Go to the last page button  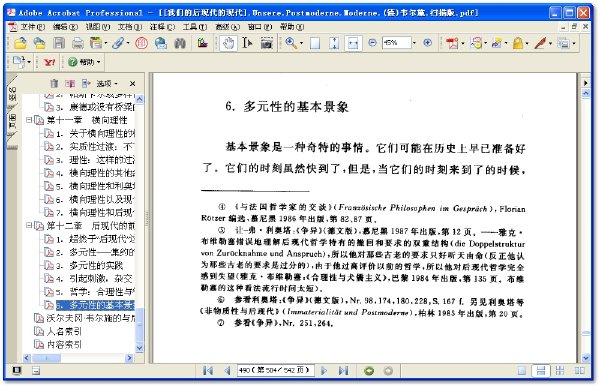click(x=343, y=370)
